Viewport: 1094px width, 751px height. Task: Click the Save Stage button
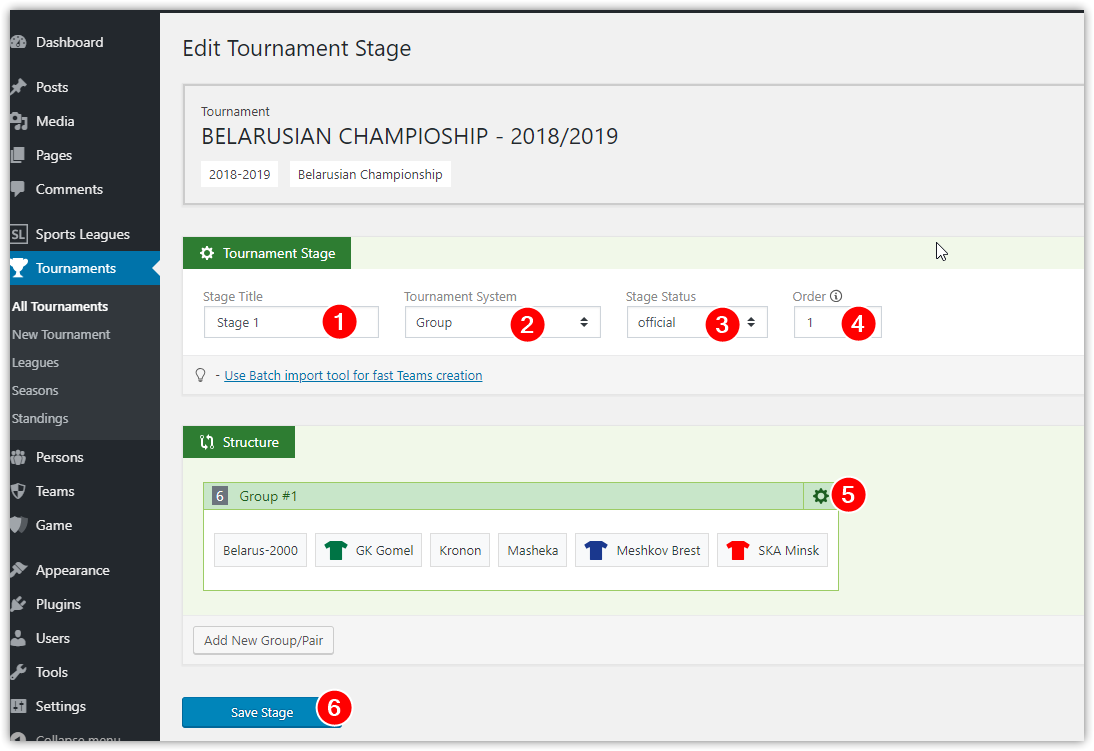click(262, 712)
